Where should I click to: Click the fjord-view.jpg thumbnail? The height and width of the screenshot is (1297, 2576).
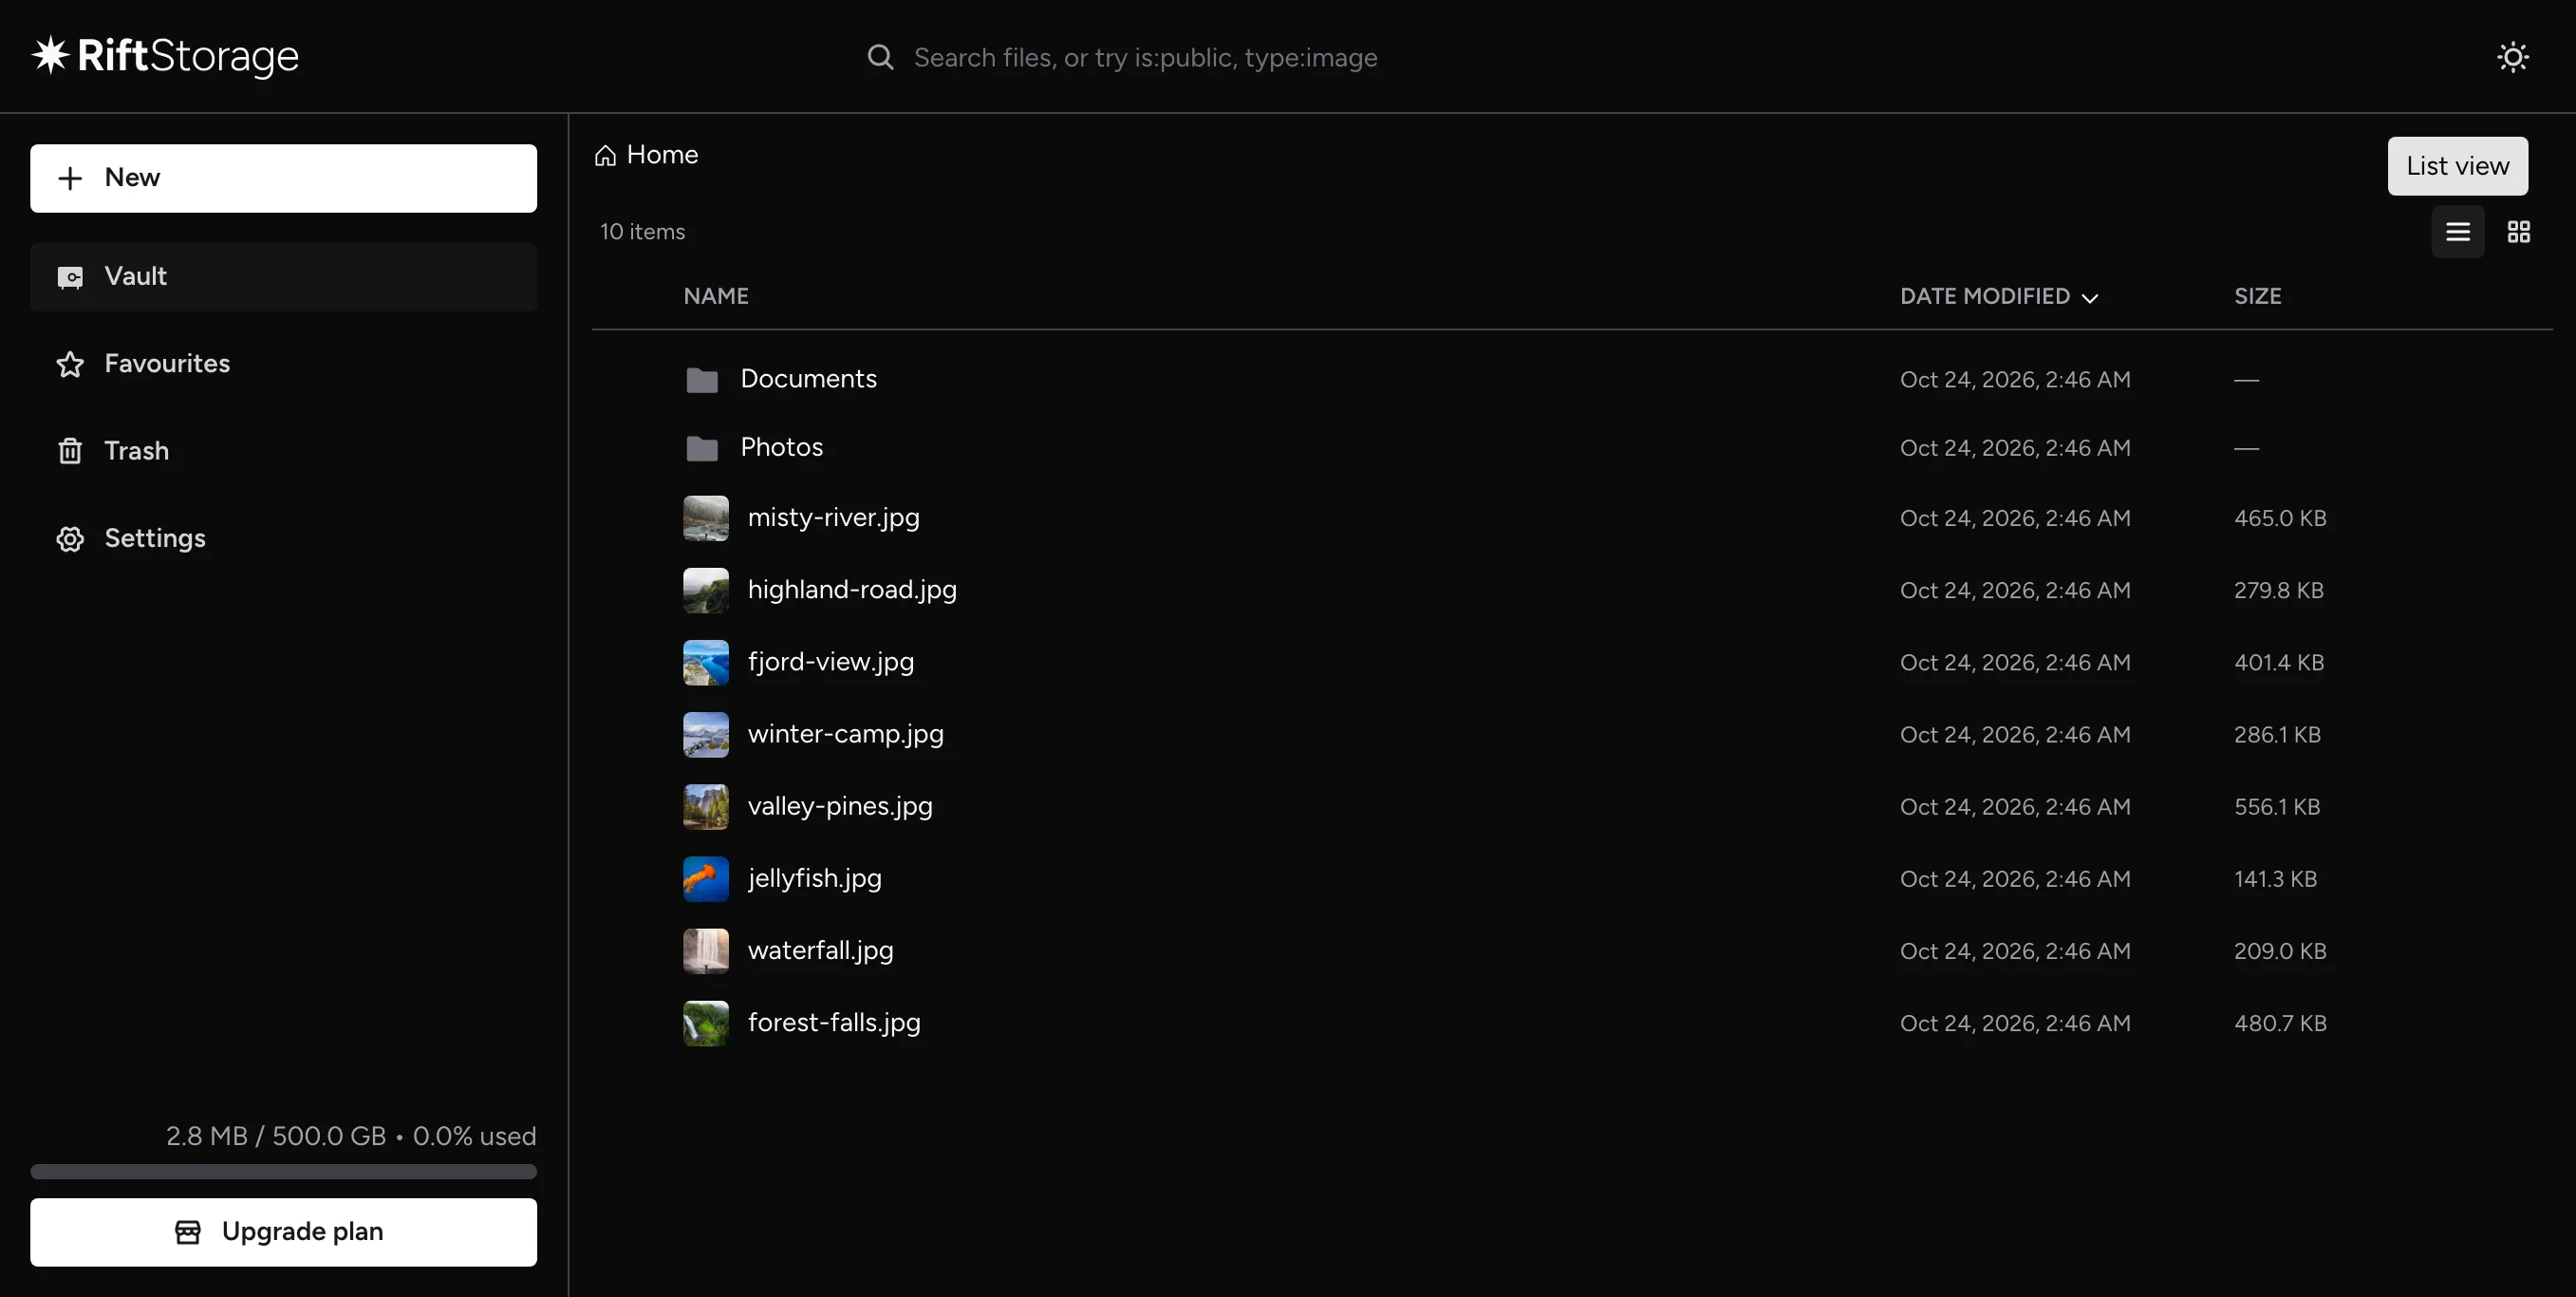click(x=706, y=662)
